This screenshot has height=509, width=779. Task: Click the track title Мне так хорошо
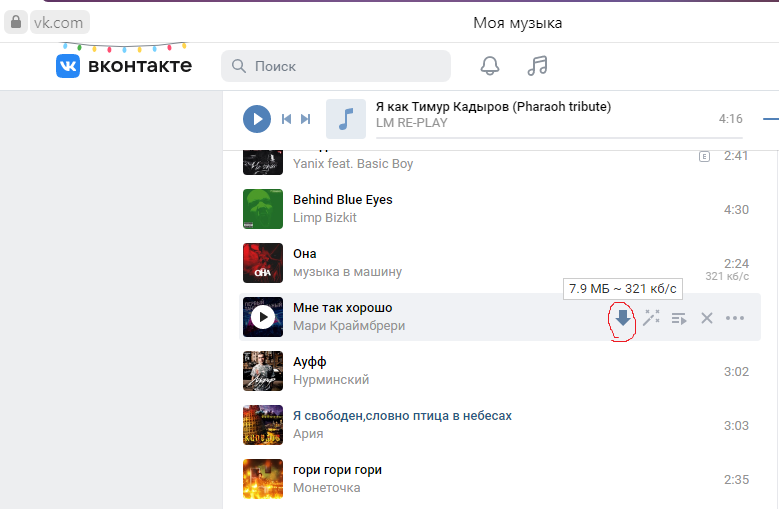click(342, 308)
